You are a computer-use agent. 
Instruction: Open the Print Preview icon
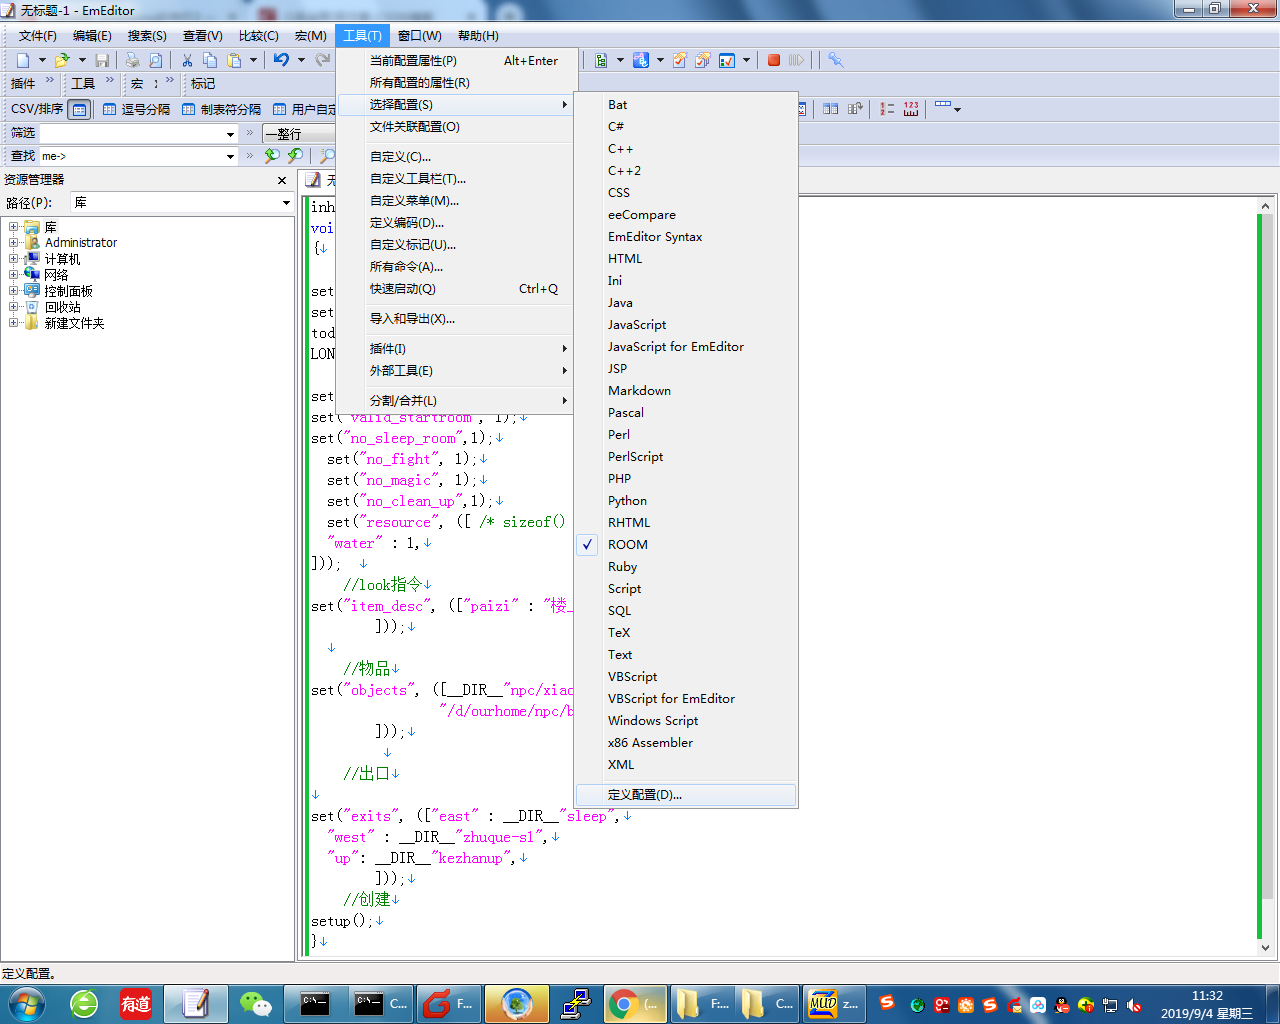tap(155, 60)
